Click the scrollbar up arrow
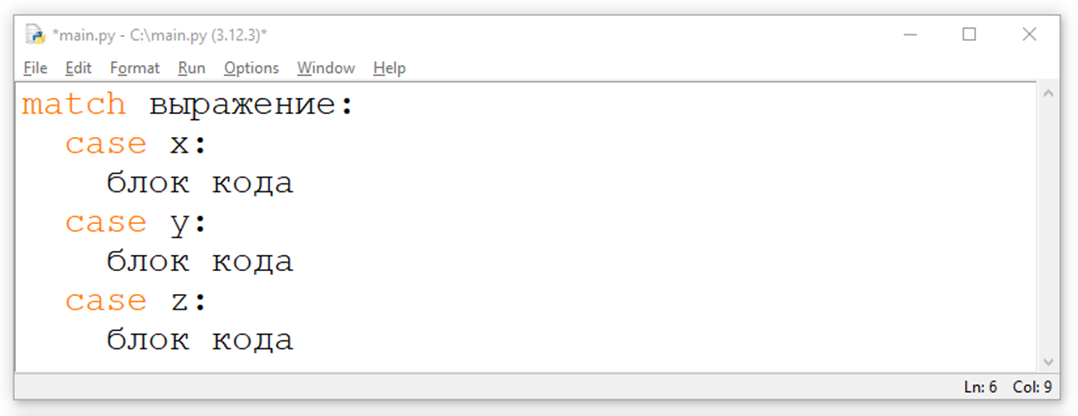Image resolution: width=1078 pixels, height=416 pixels. tap(1048, 93)
